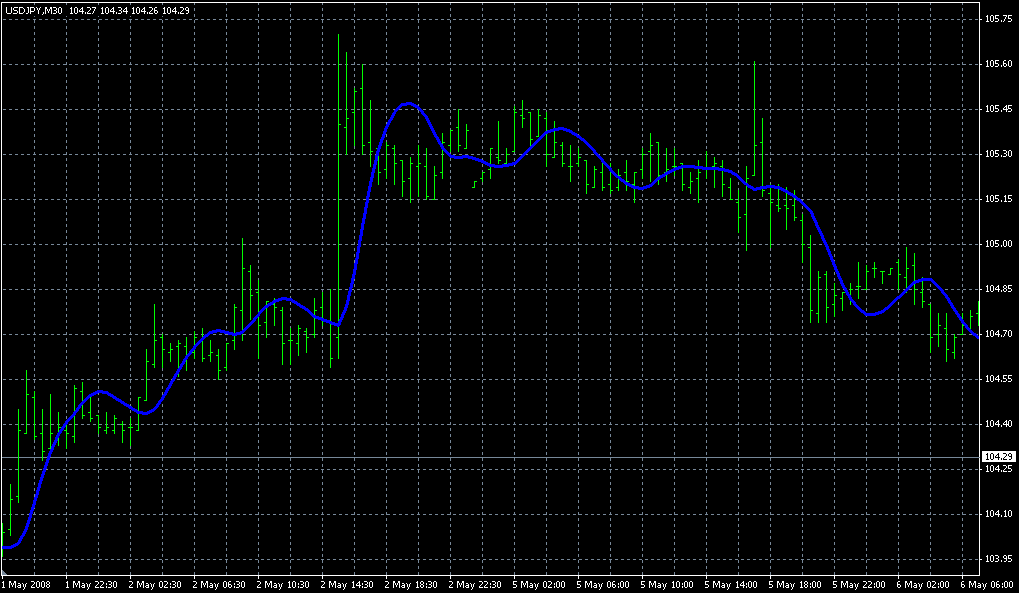Viewport: 1019px width, 594px height.
Task: Click the 2 May 06:30 time label
Action: pyautogui.click(x=220, y=585)
